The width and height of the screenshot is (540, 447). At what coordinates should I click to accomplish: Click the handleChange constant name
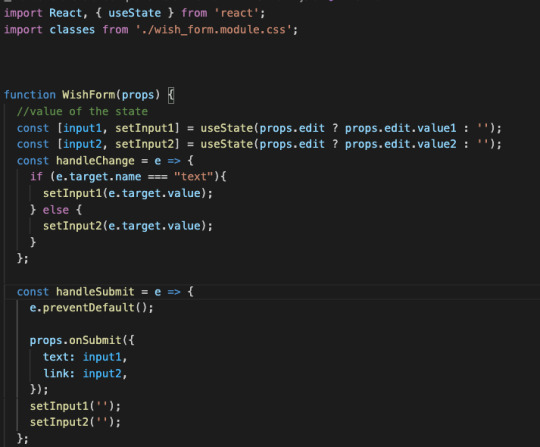click(95, 160)
